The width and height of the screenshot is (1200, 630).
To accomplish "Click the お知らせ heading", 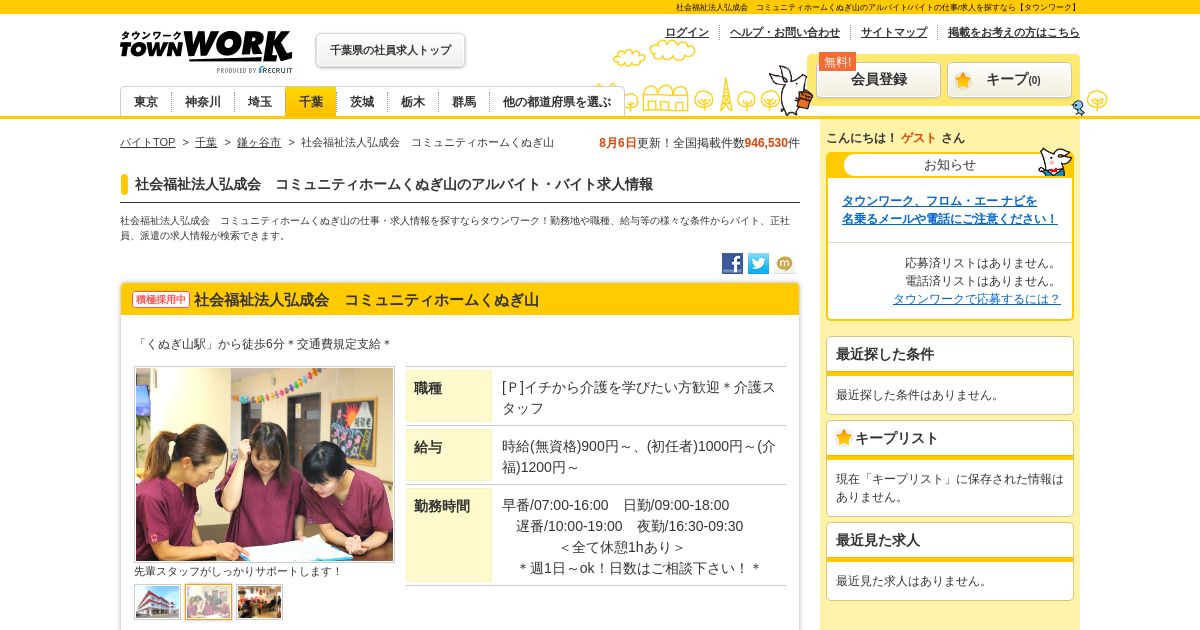I will click(950, 165).
